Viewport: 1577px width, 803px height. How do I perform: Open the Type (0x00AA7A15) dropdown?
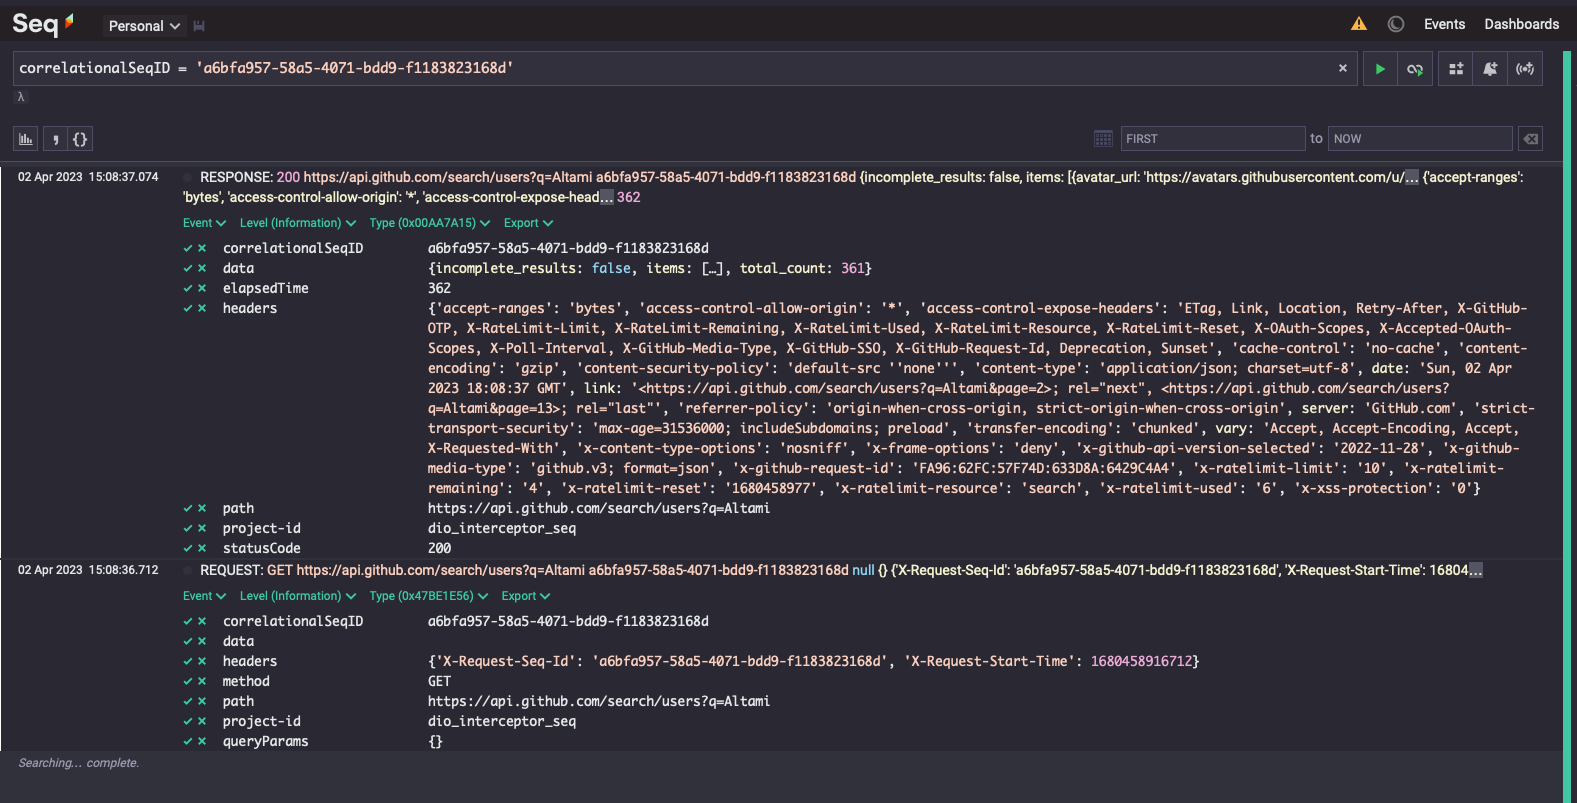tap(430, 223)
